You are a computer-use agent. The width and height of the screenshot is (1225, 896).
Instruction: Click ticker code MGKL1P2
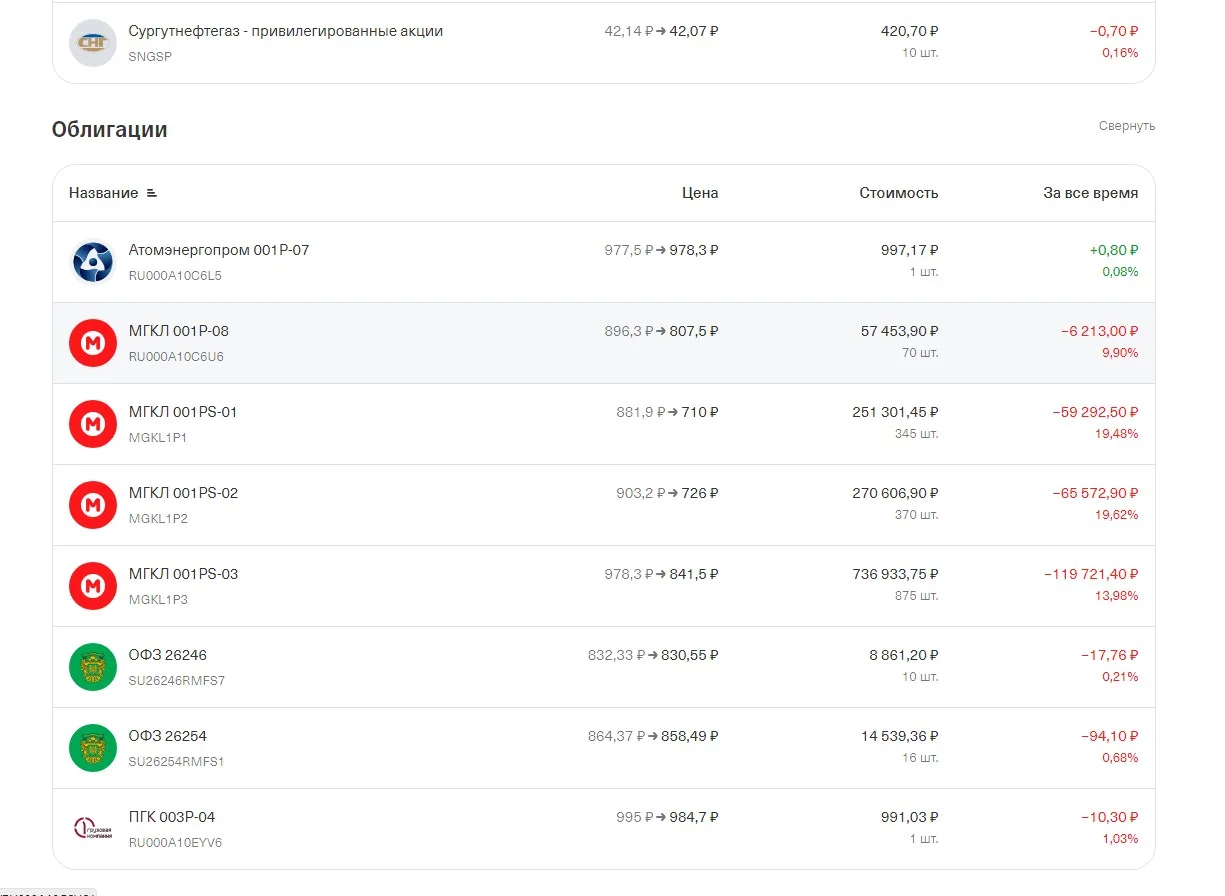158,519
